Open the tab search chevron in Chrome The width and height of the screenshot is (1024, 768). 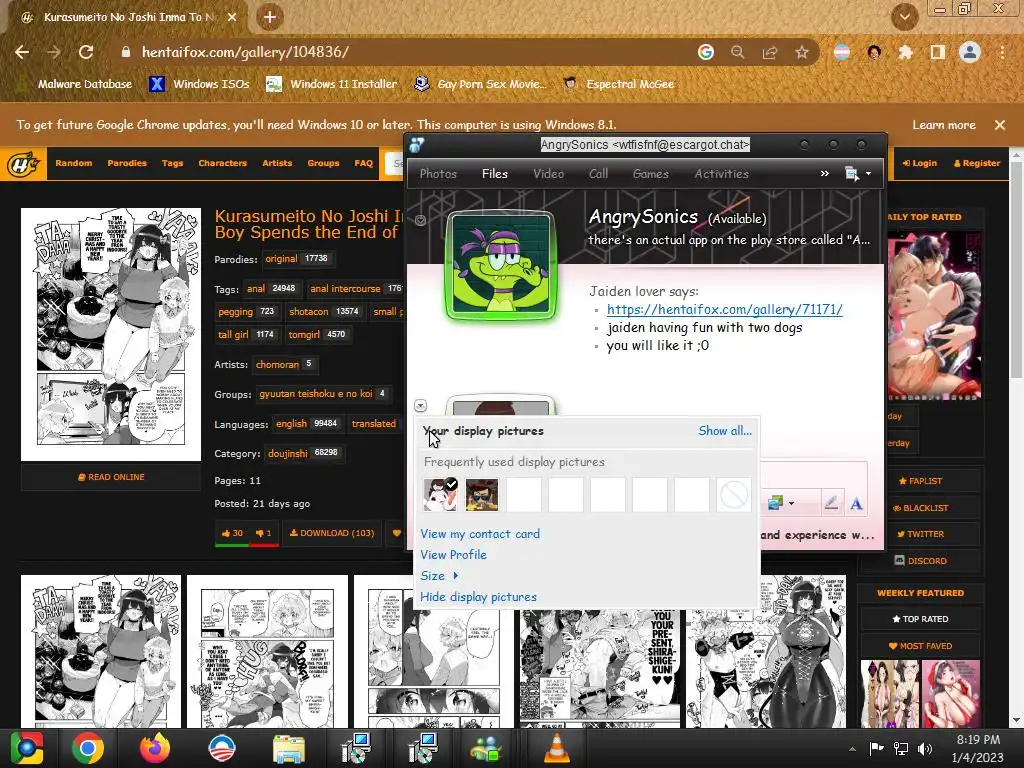click(x=905, y=17)
